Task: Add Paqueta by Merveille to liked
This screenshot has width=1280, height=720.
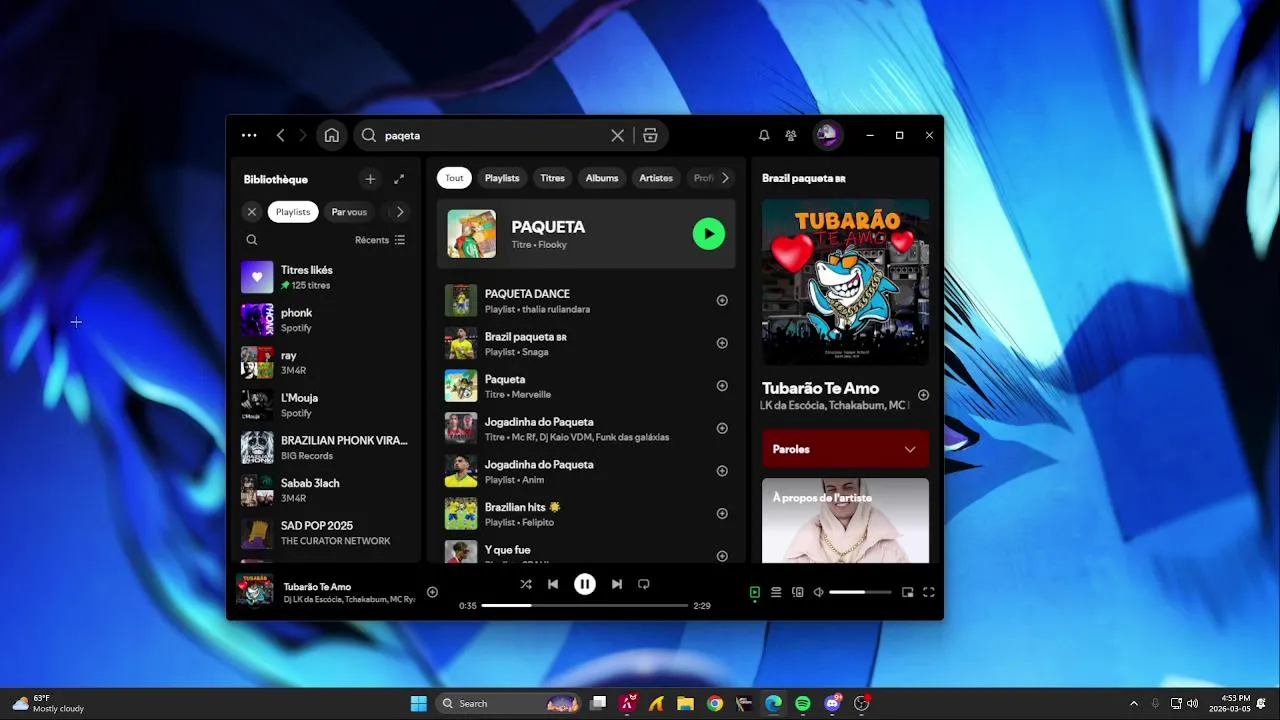Action: [x=722, y=386]
